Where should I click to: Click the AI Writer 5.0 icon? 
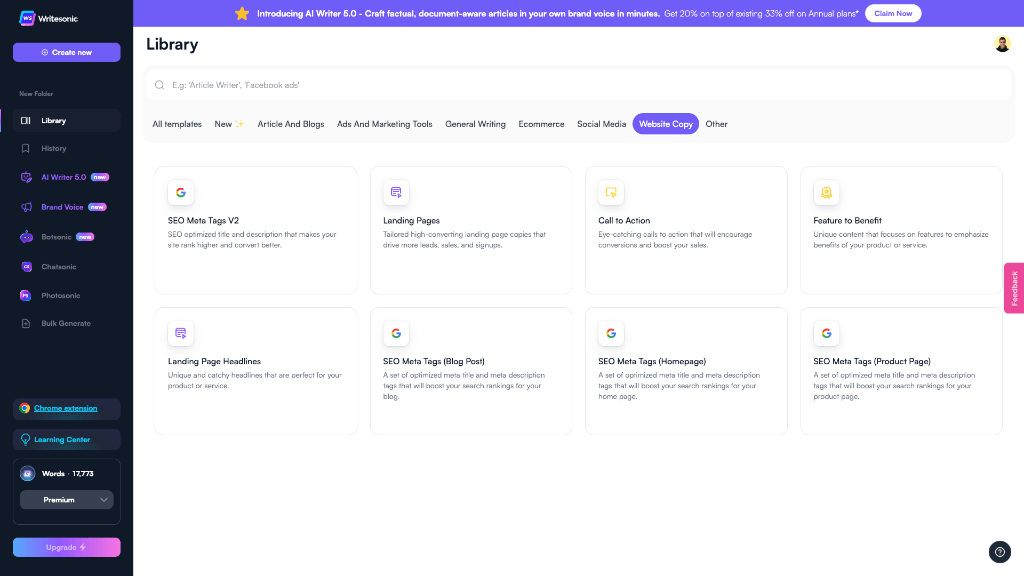point(26,178)
